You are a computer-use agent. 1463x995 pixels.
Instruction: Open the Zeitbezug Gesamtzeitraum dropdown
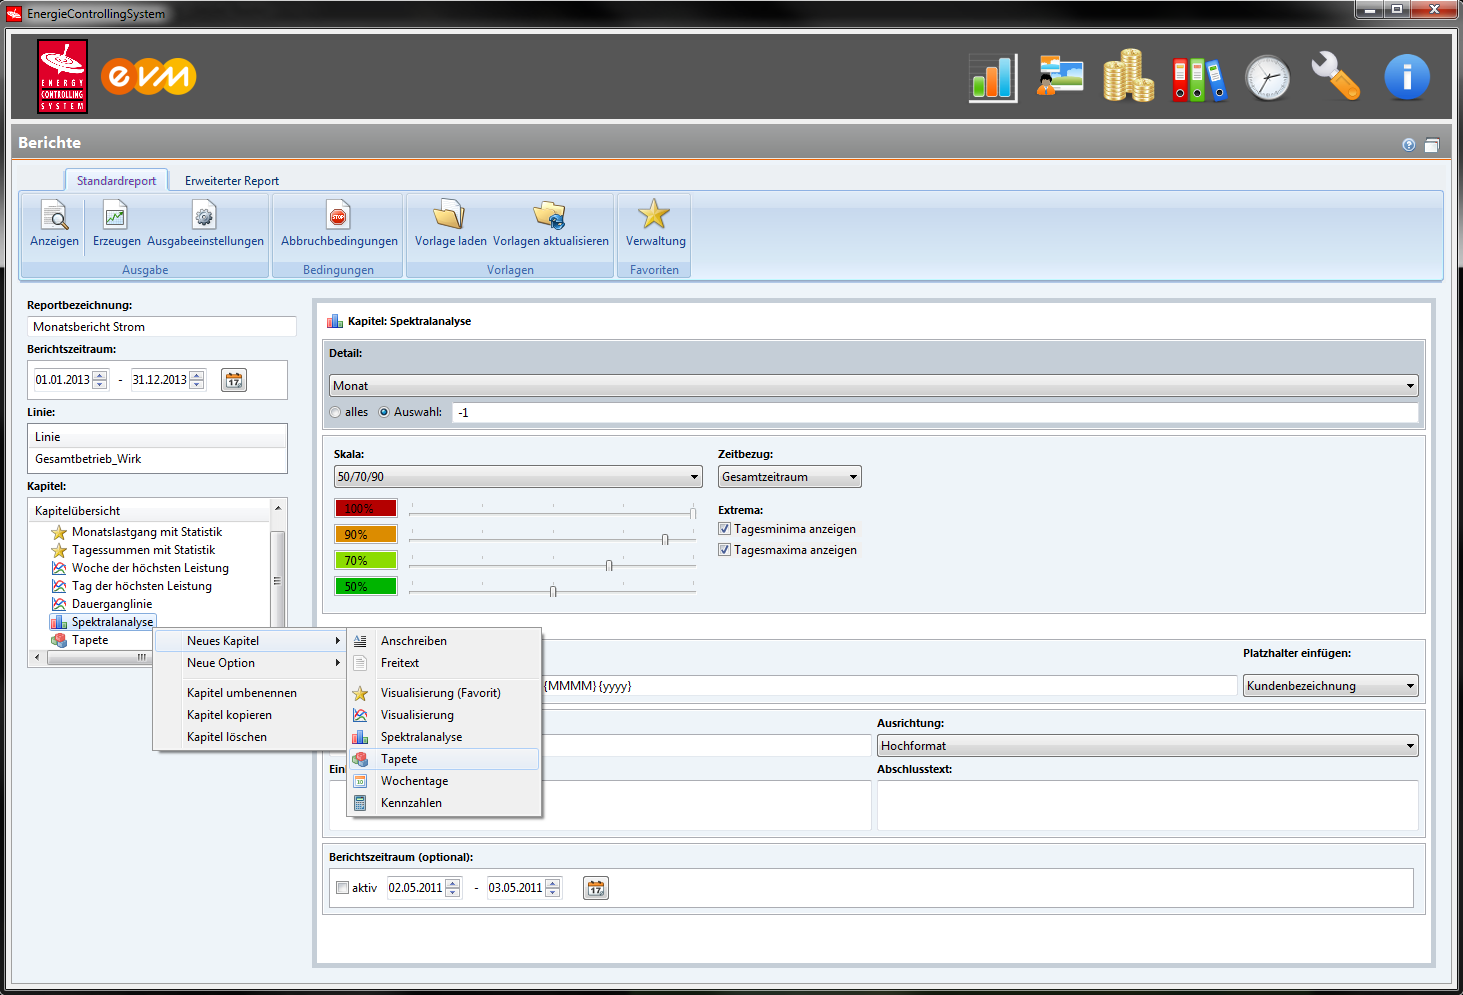pyautogui.click(x=790, y=477)
